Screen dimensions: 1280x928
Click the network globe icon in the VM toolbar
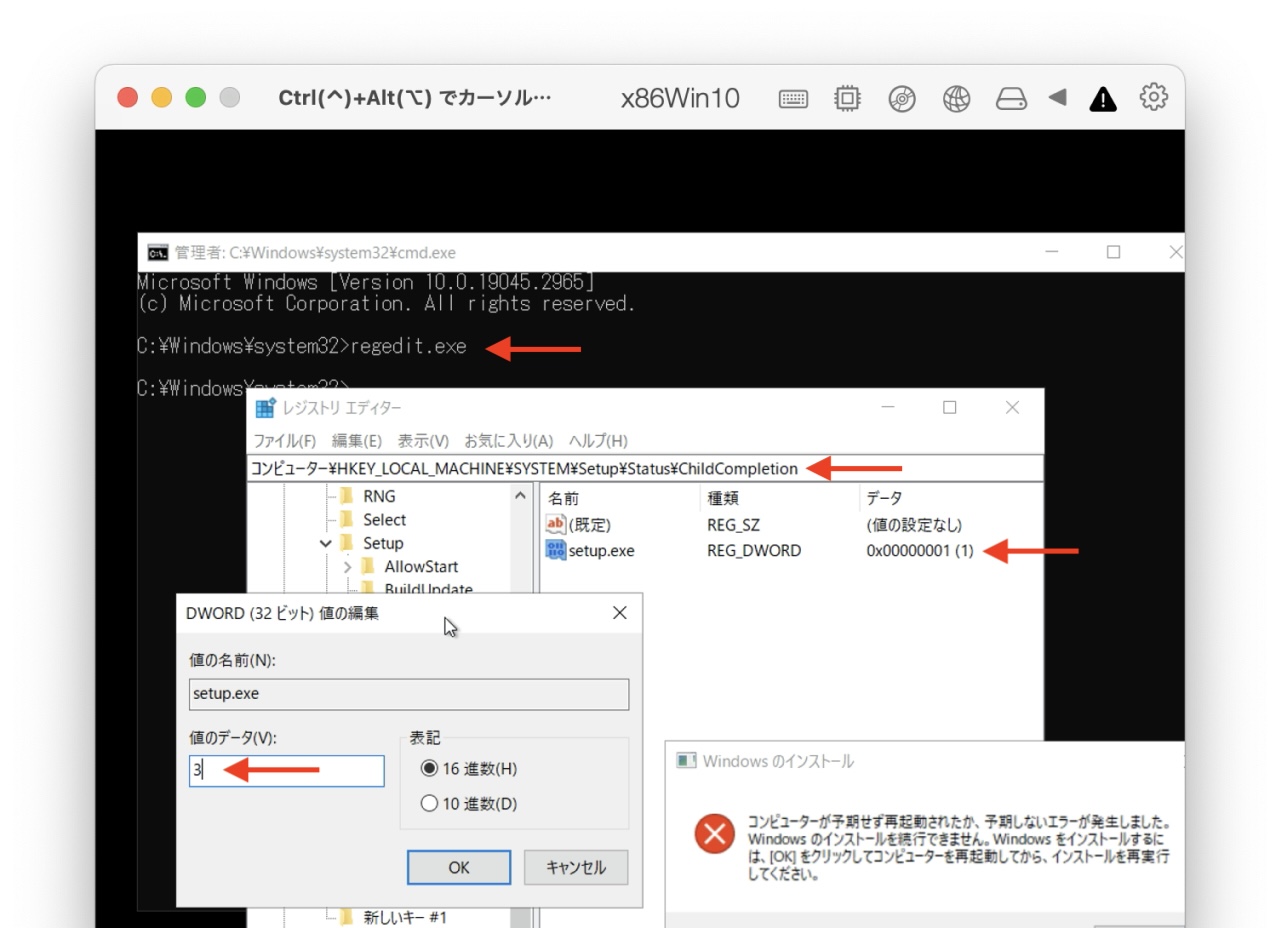(957, 98)
